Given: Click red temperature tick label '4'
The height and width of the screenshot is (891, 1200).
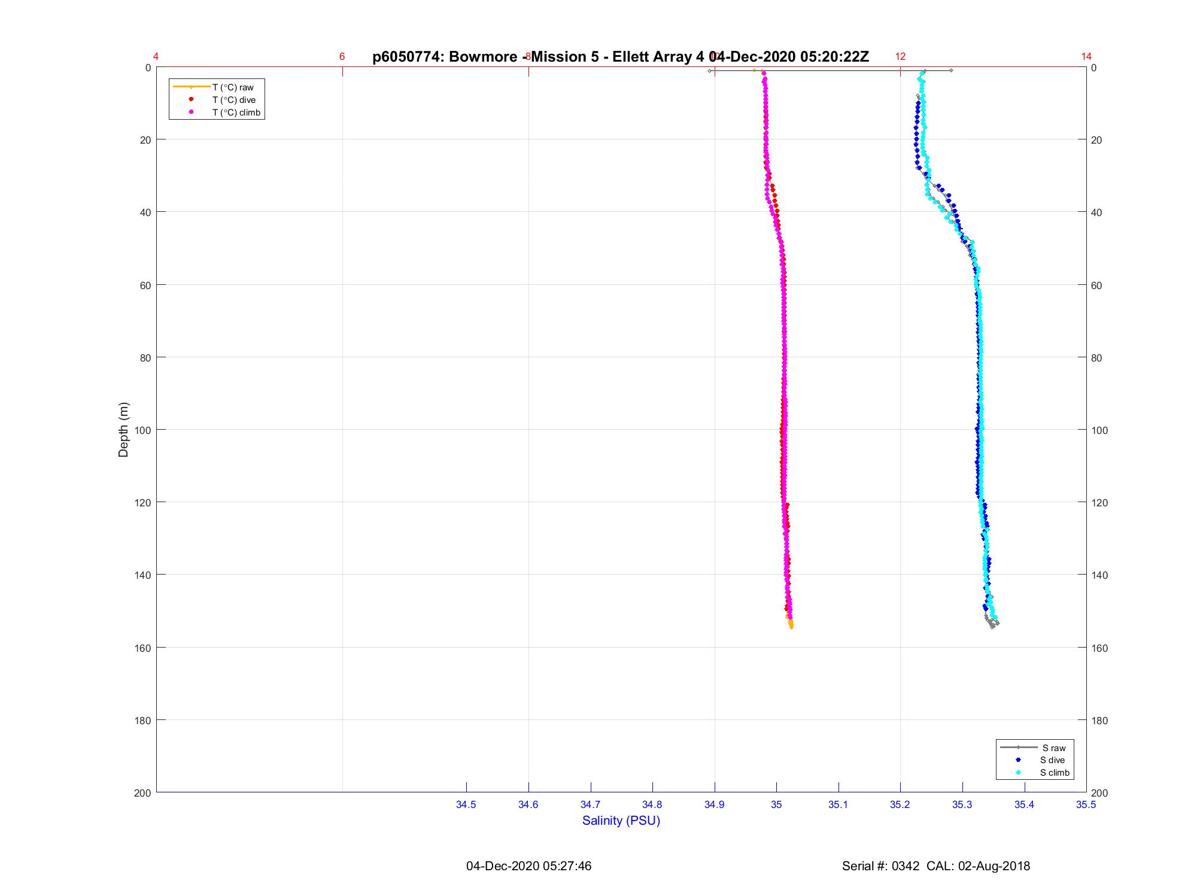Looking at the screenshot, I should (156, 57).
